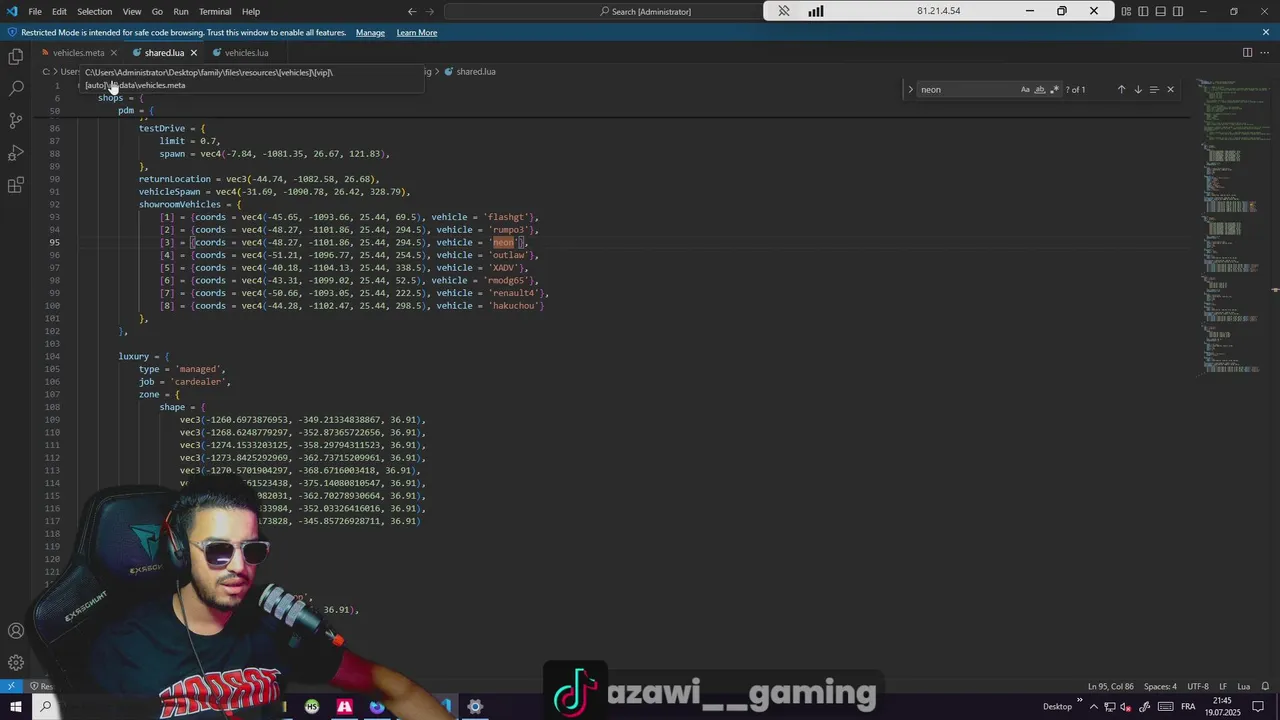Viewport: 1280px width, 720px height.
Task: Click line number 95 in gutter
Action: (x=54, y=242)
